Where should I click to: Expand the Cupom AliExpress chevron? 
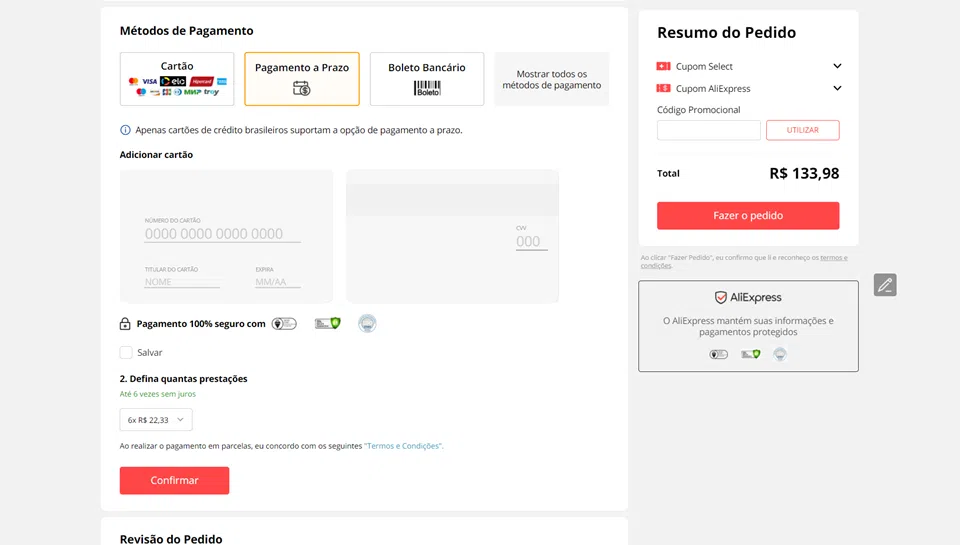click(837, 88)
